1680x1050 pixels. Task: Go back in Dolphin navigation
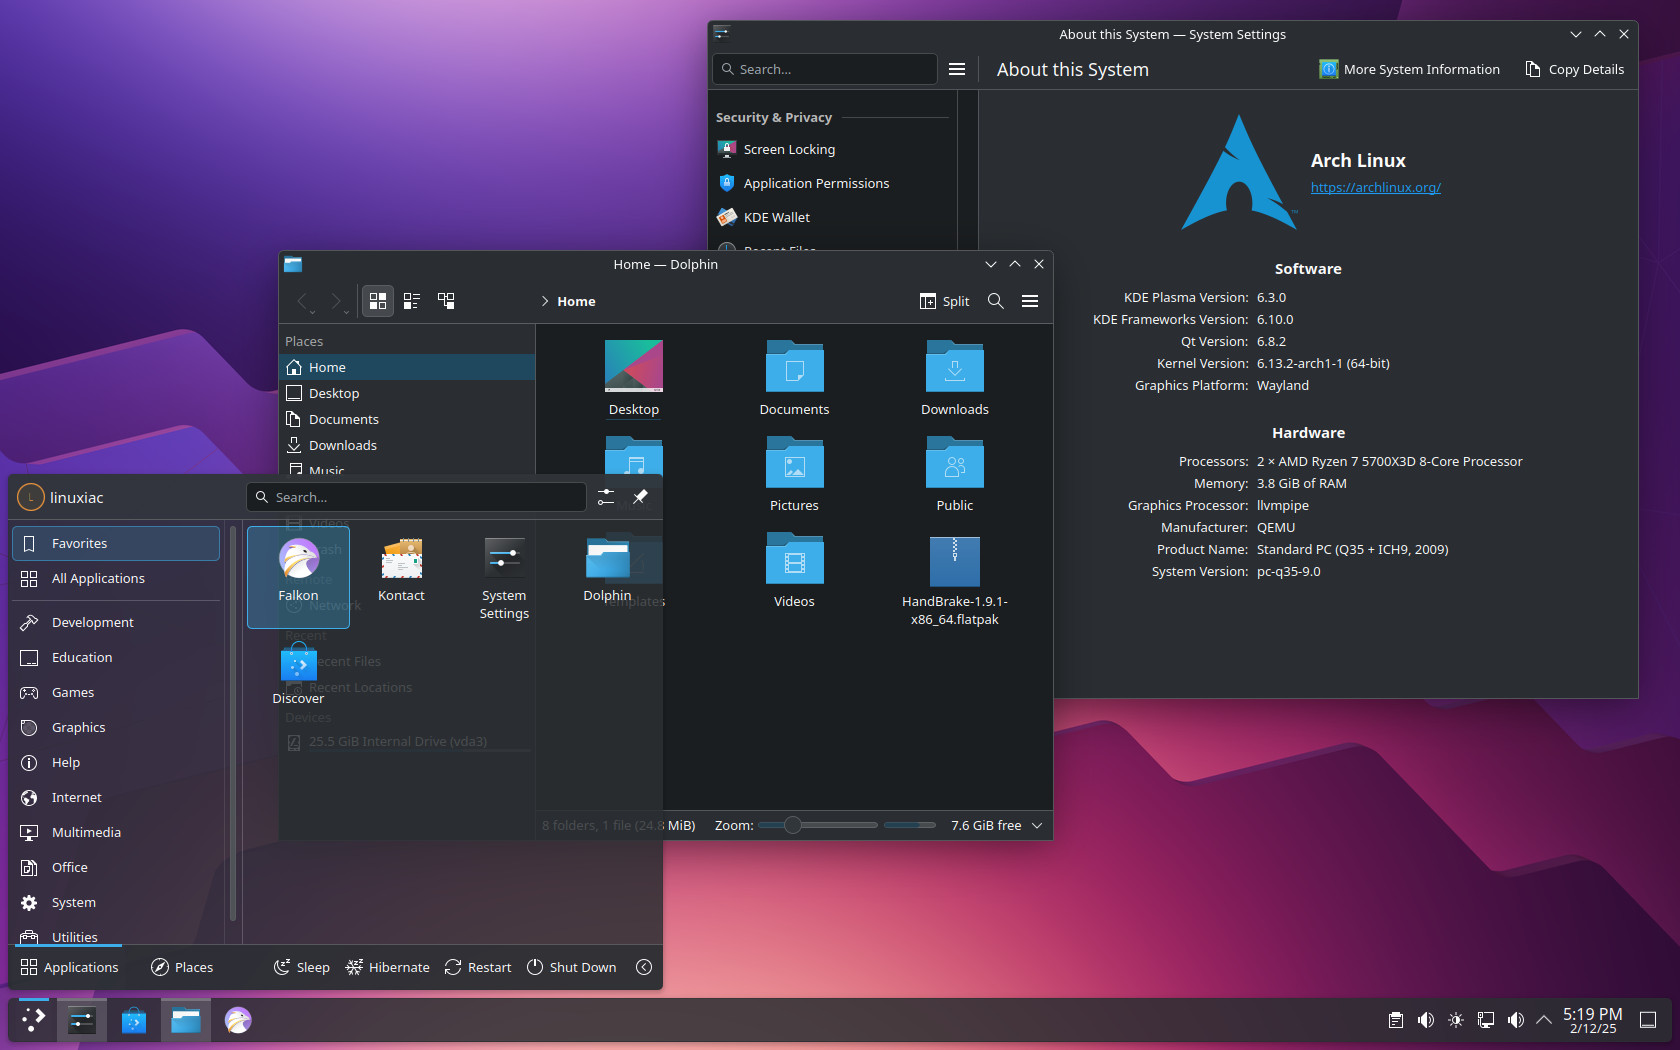(304, 301)
